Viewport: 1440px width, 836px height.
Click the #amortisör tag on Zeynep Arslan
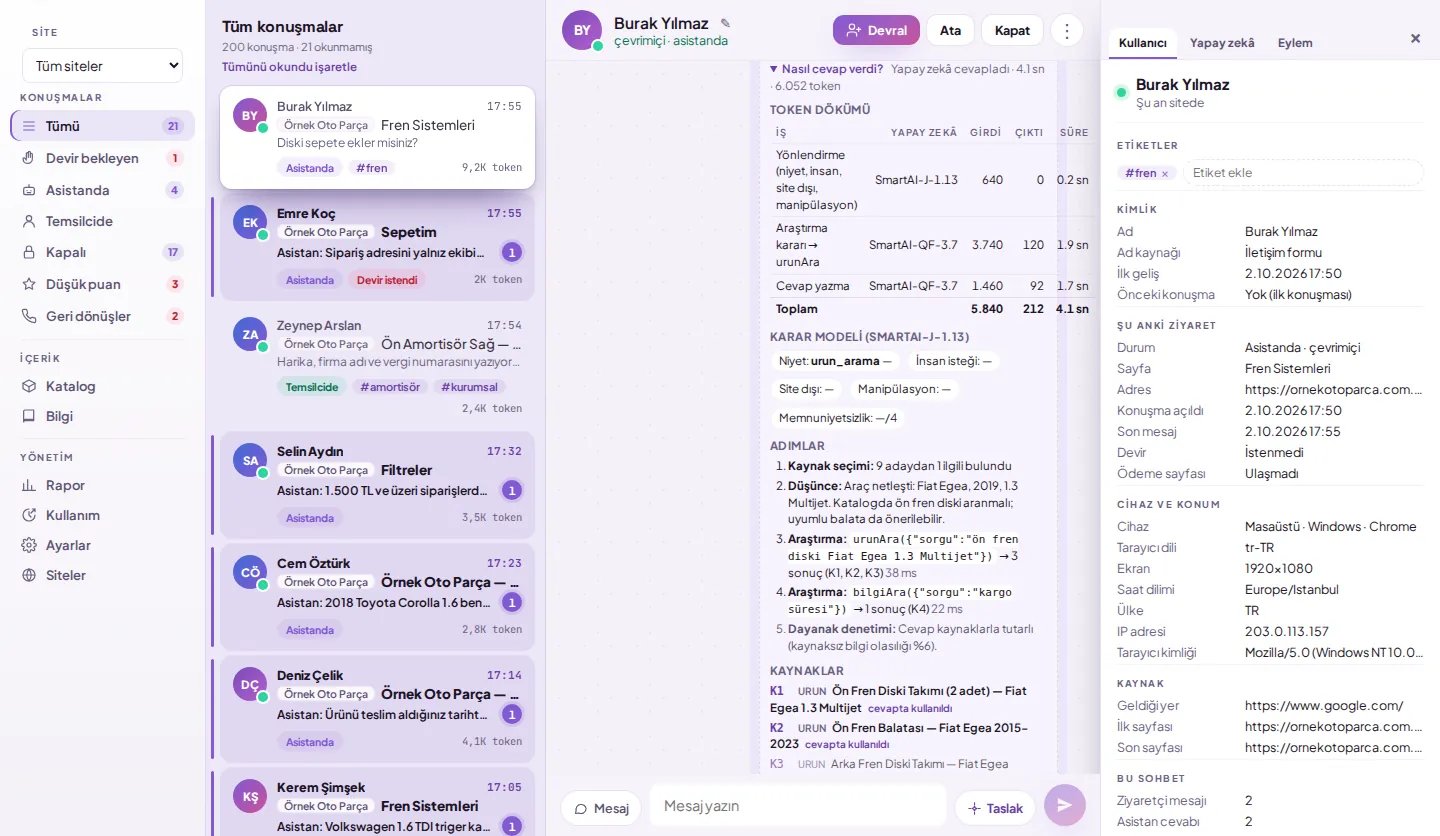click(390, 387)
